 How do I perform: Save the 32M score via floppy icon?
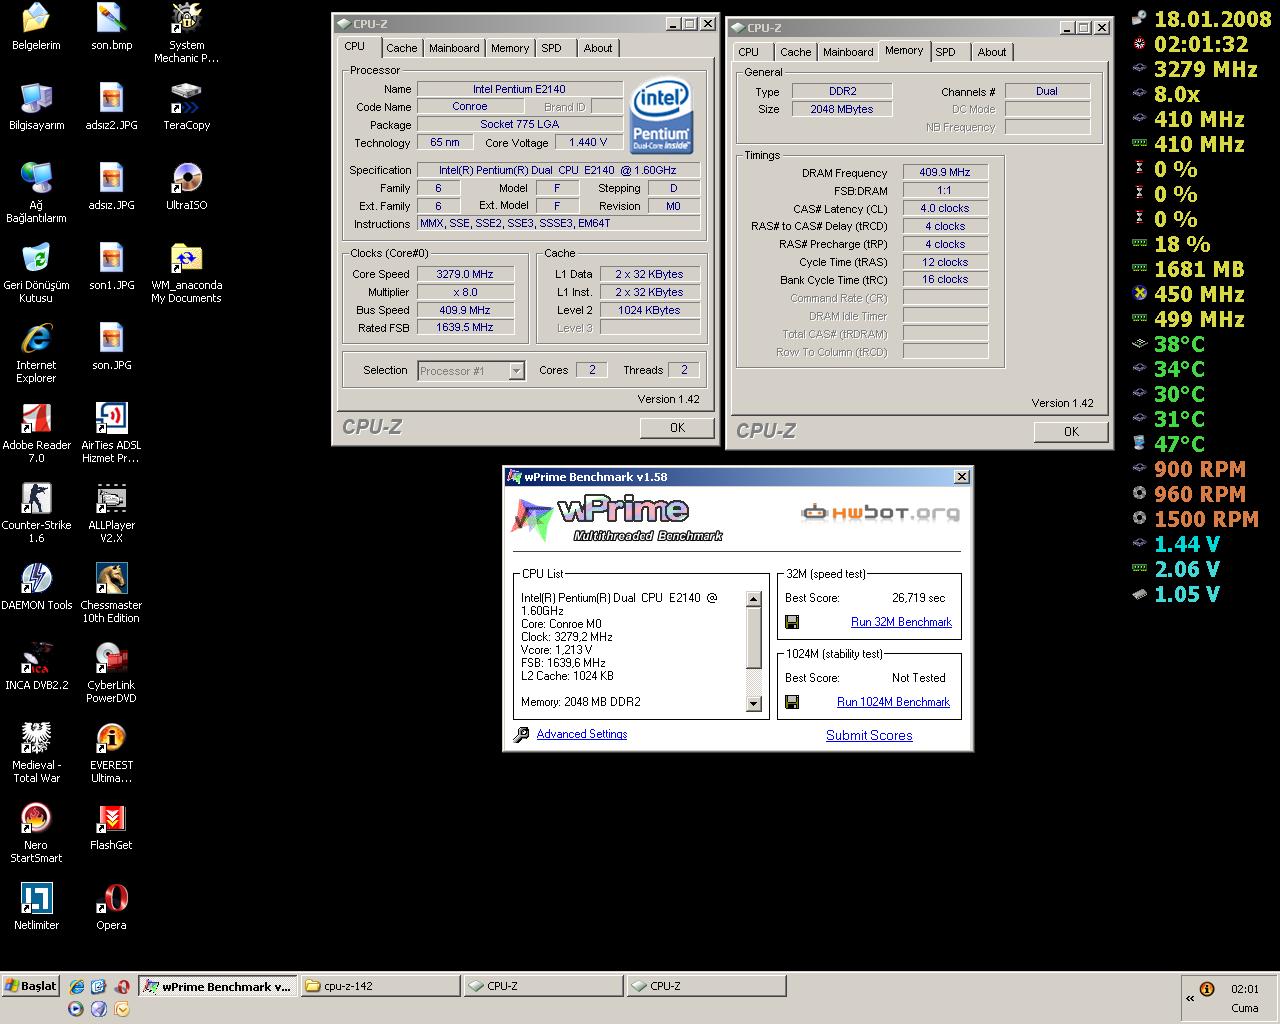[792, 622]
